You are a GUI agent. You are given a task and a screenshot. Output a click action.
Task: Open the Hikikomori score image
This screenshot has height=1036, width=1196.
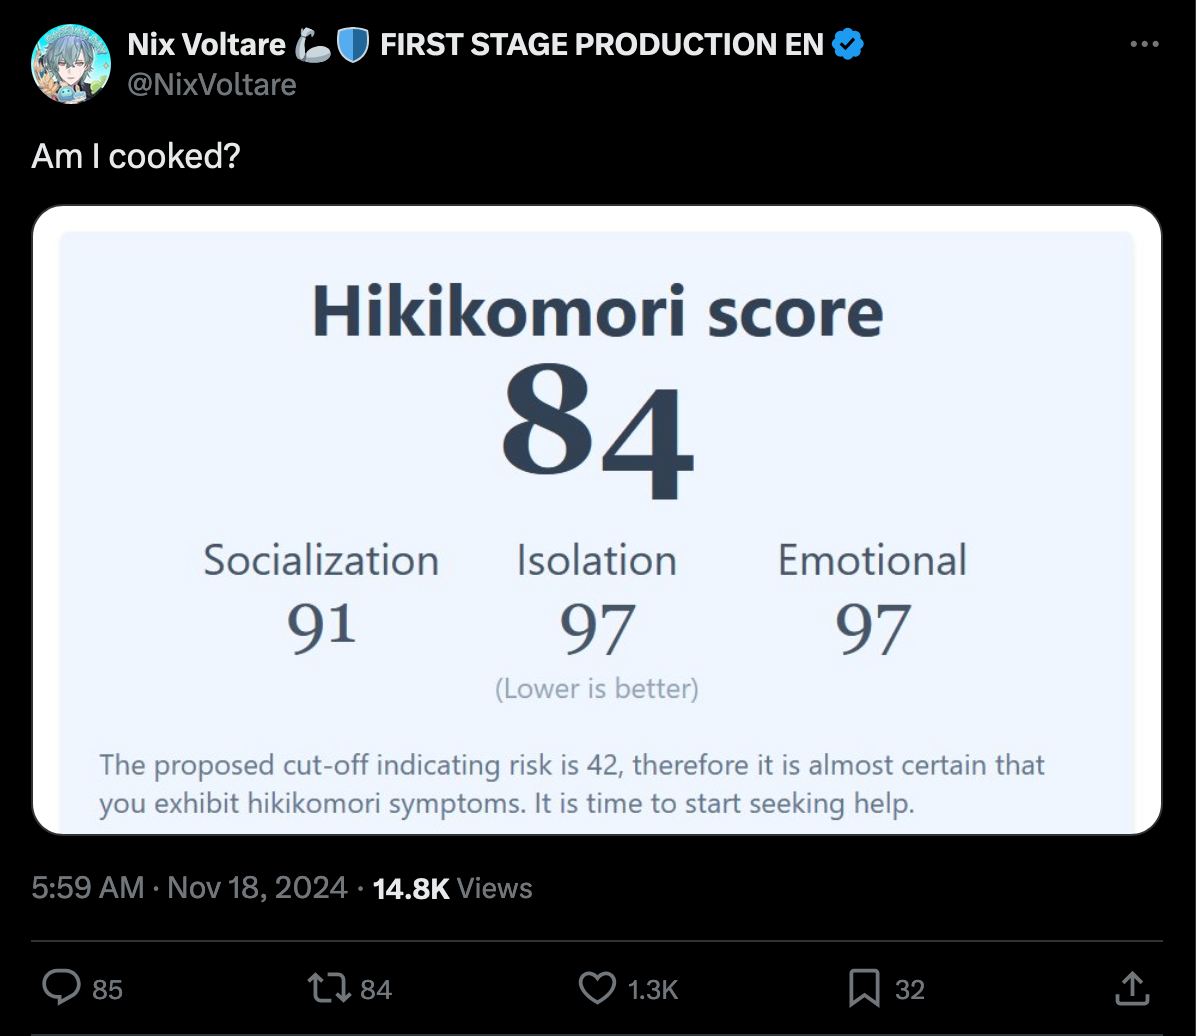tap(597, 520)
